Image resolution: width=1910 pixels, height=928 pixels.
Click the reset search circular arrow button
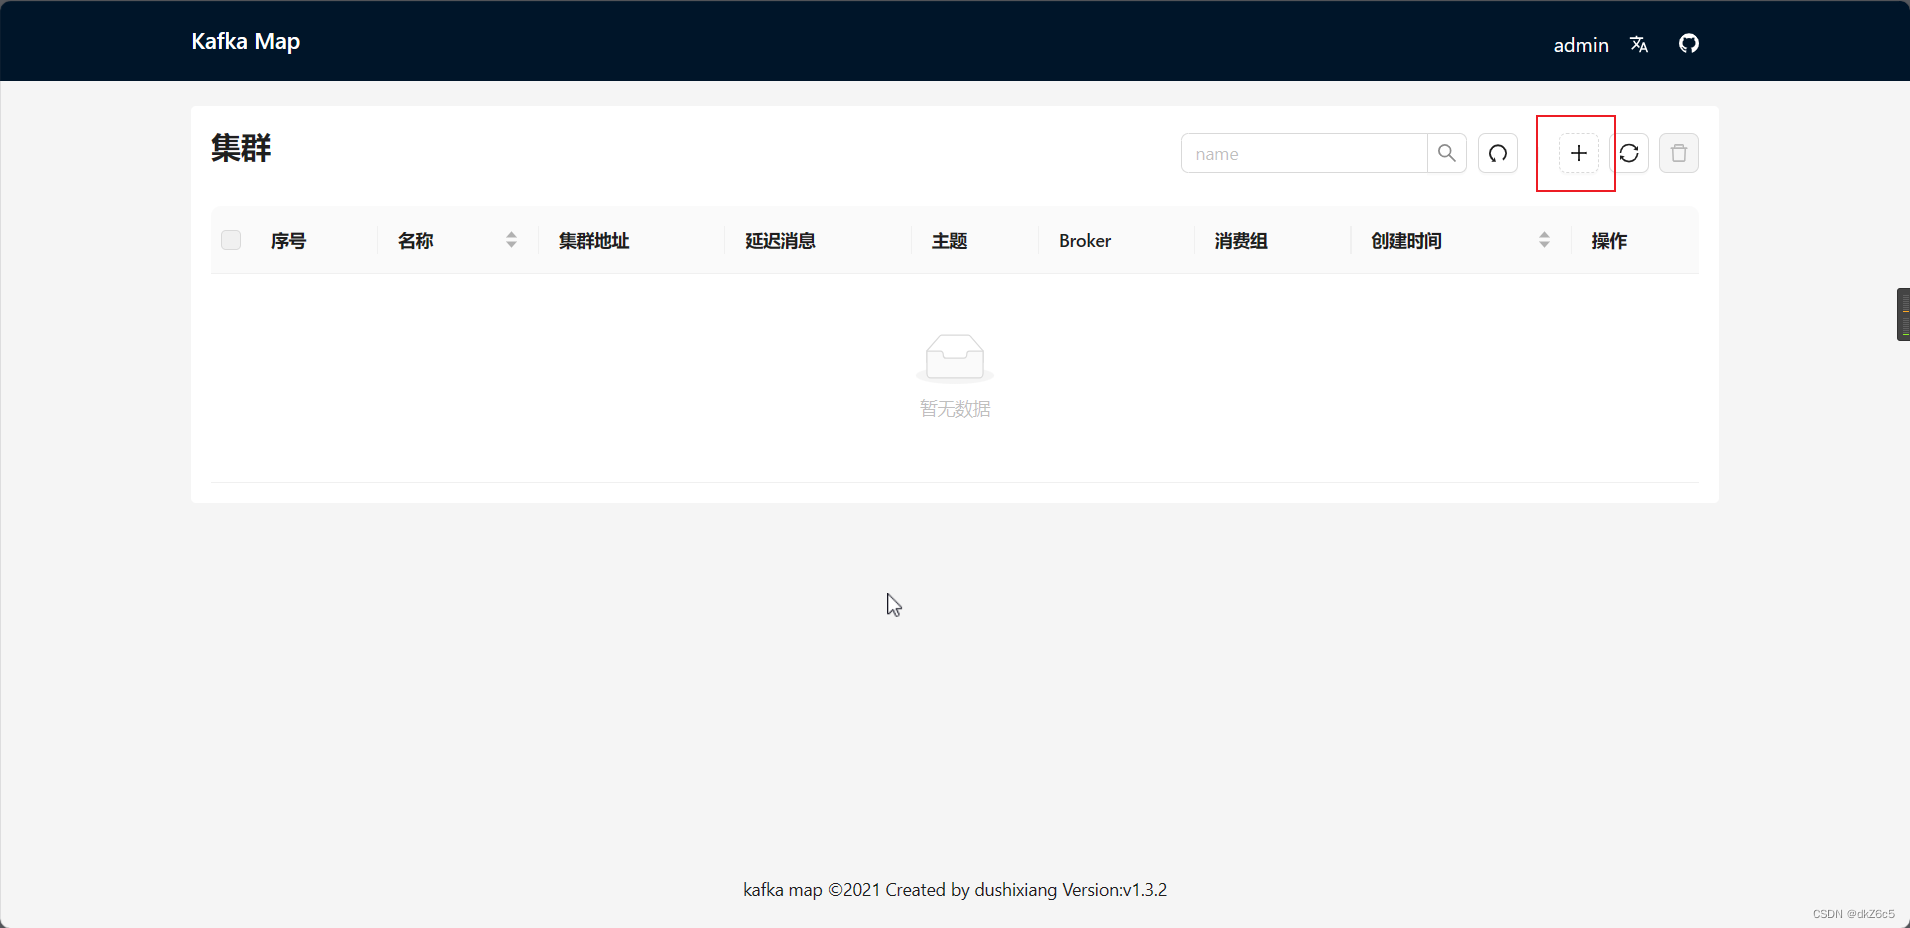(x=1497, y=153)
